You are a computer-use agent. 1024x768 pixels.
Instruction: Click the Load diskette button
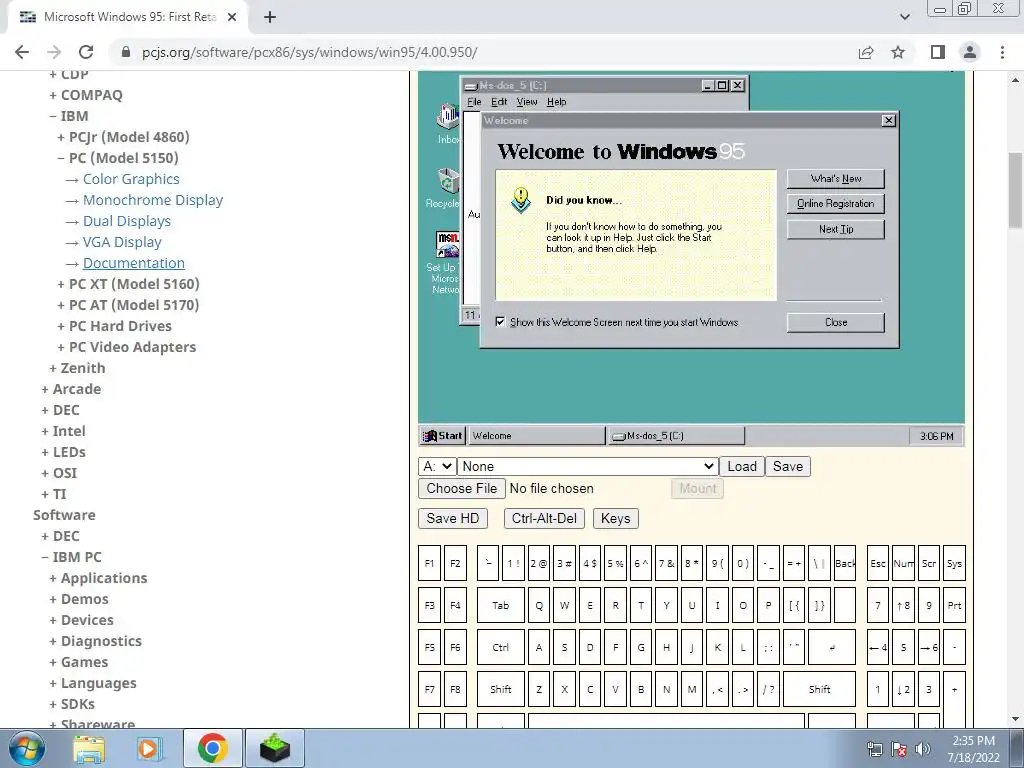tap(742, 466)
